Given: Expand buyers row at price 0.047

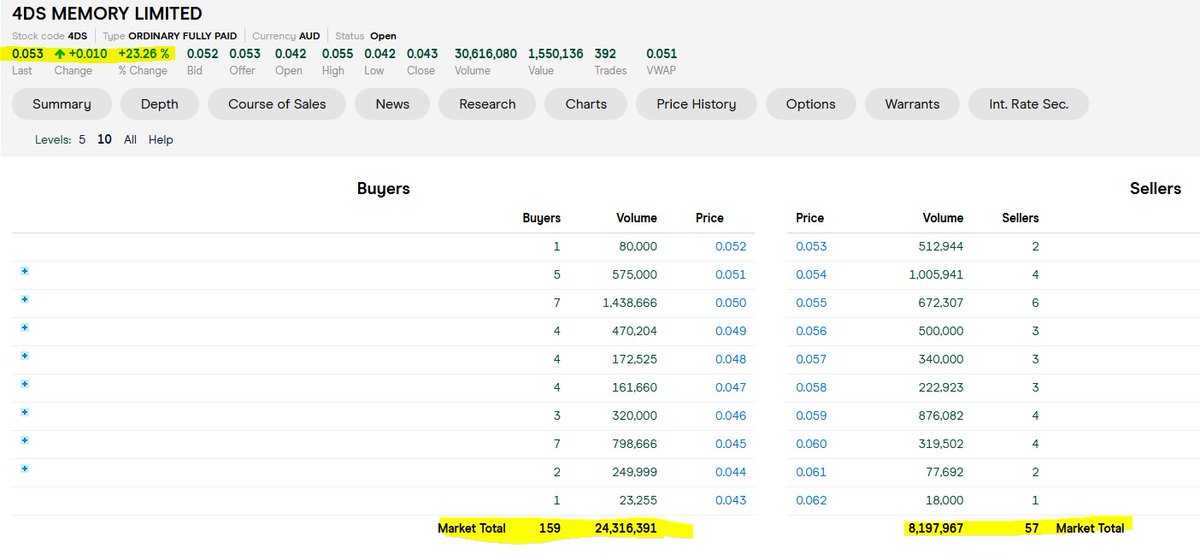Looking at the screenshot, I should click(x=25, y=384).
